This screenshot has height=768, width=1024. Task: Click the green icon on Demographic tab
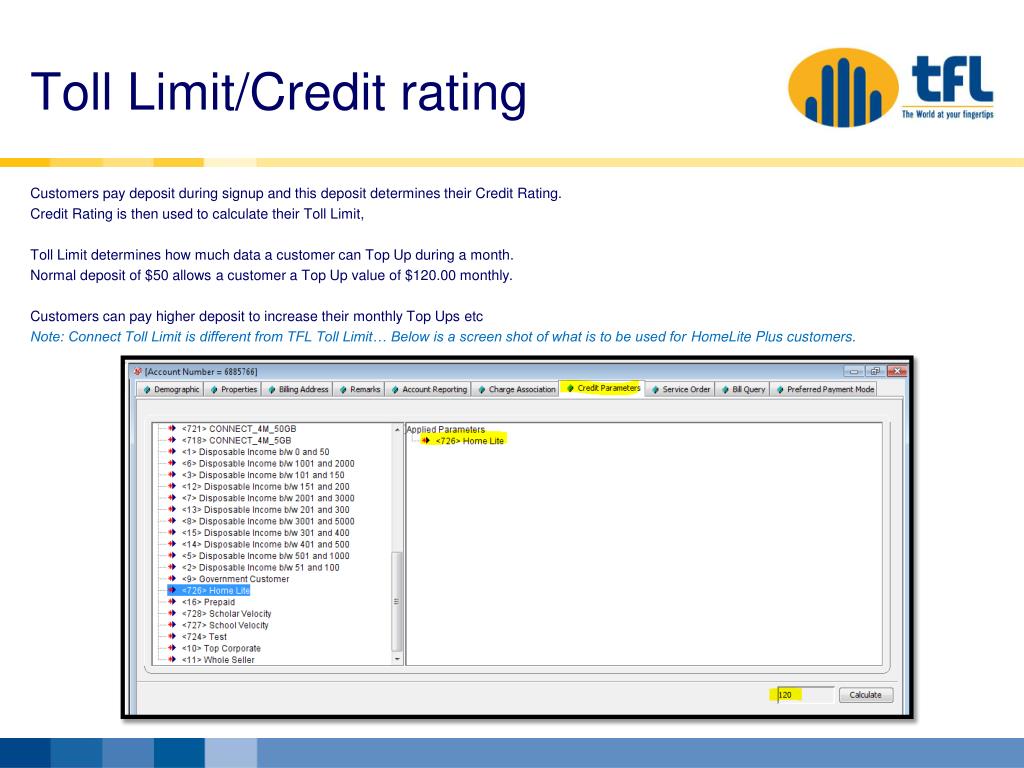click(147, 390)
